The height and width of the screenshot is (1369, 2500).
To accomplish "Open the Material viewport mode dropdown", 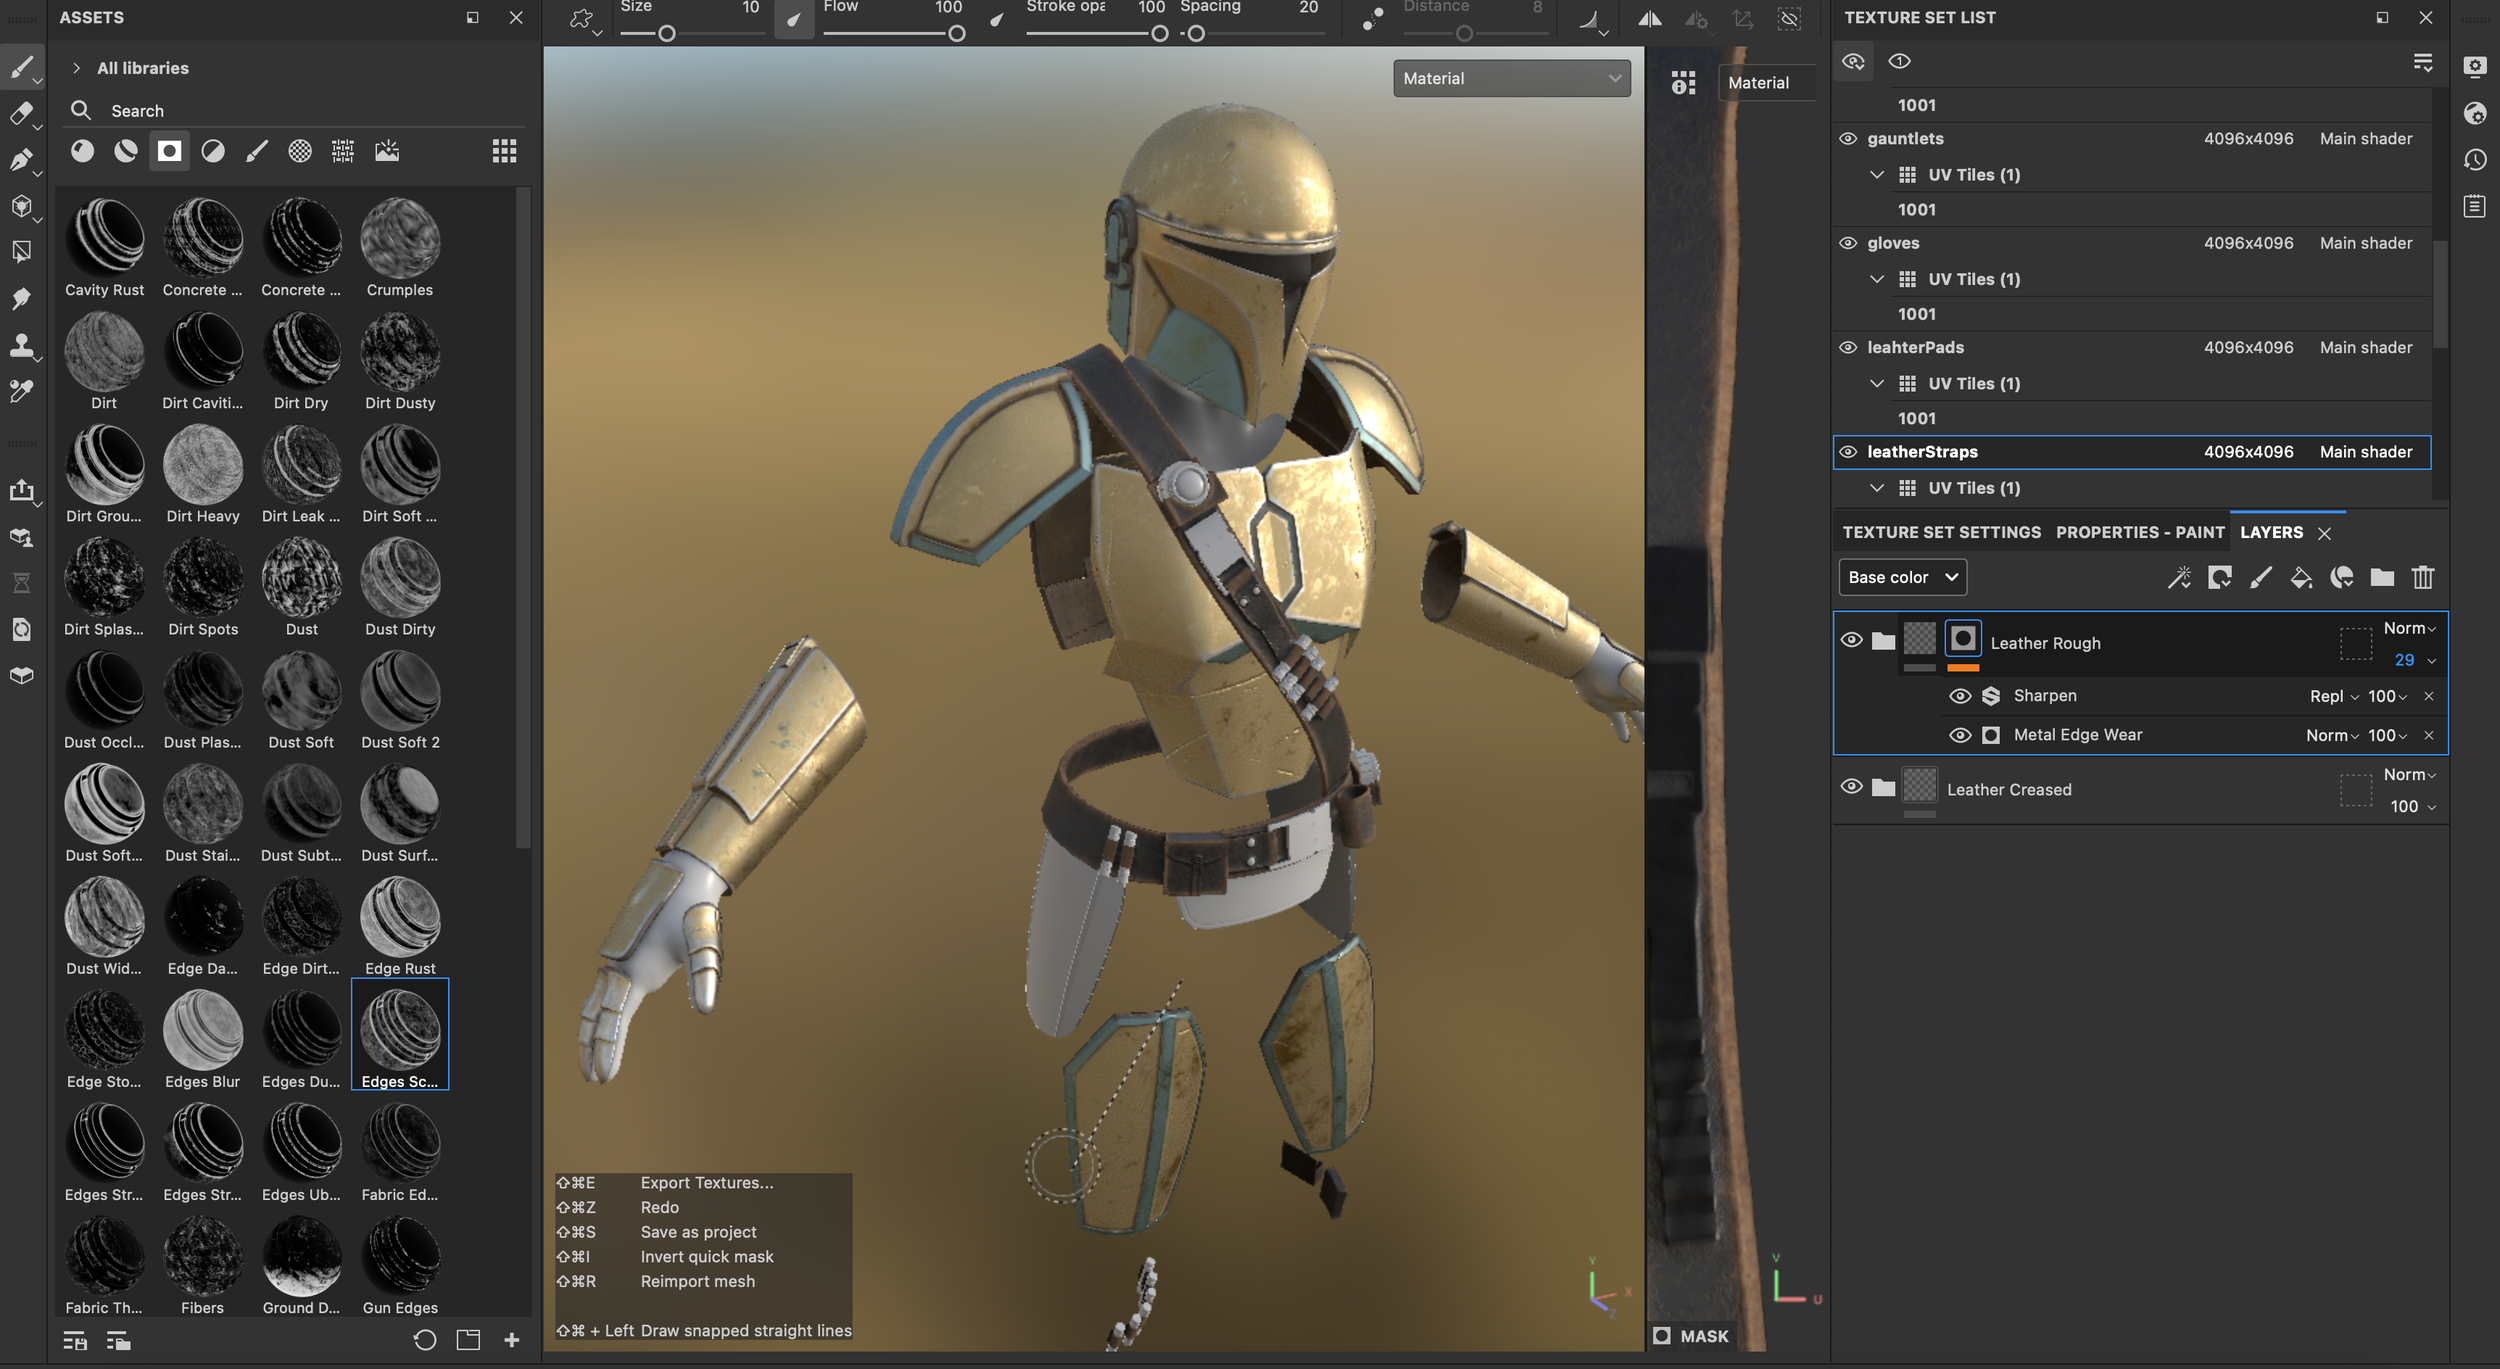I will (x=1511, y=78).
